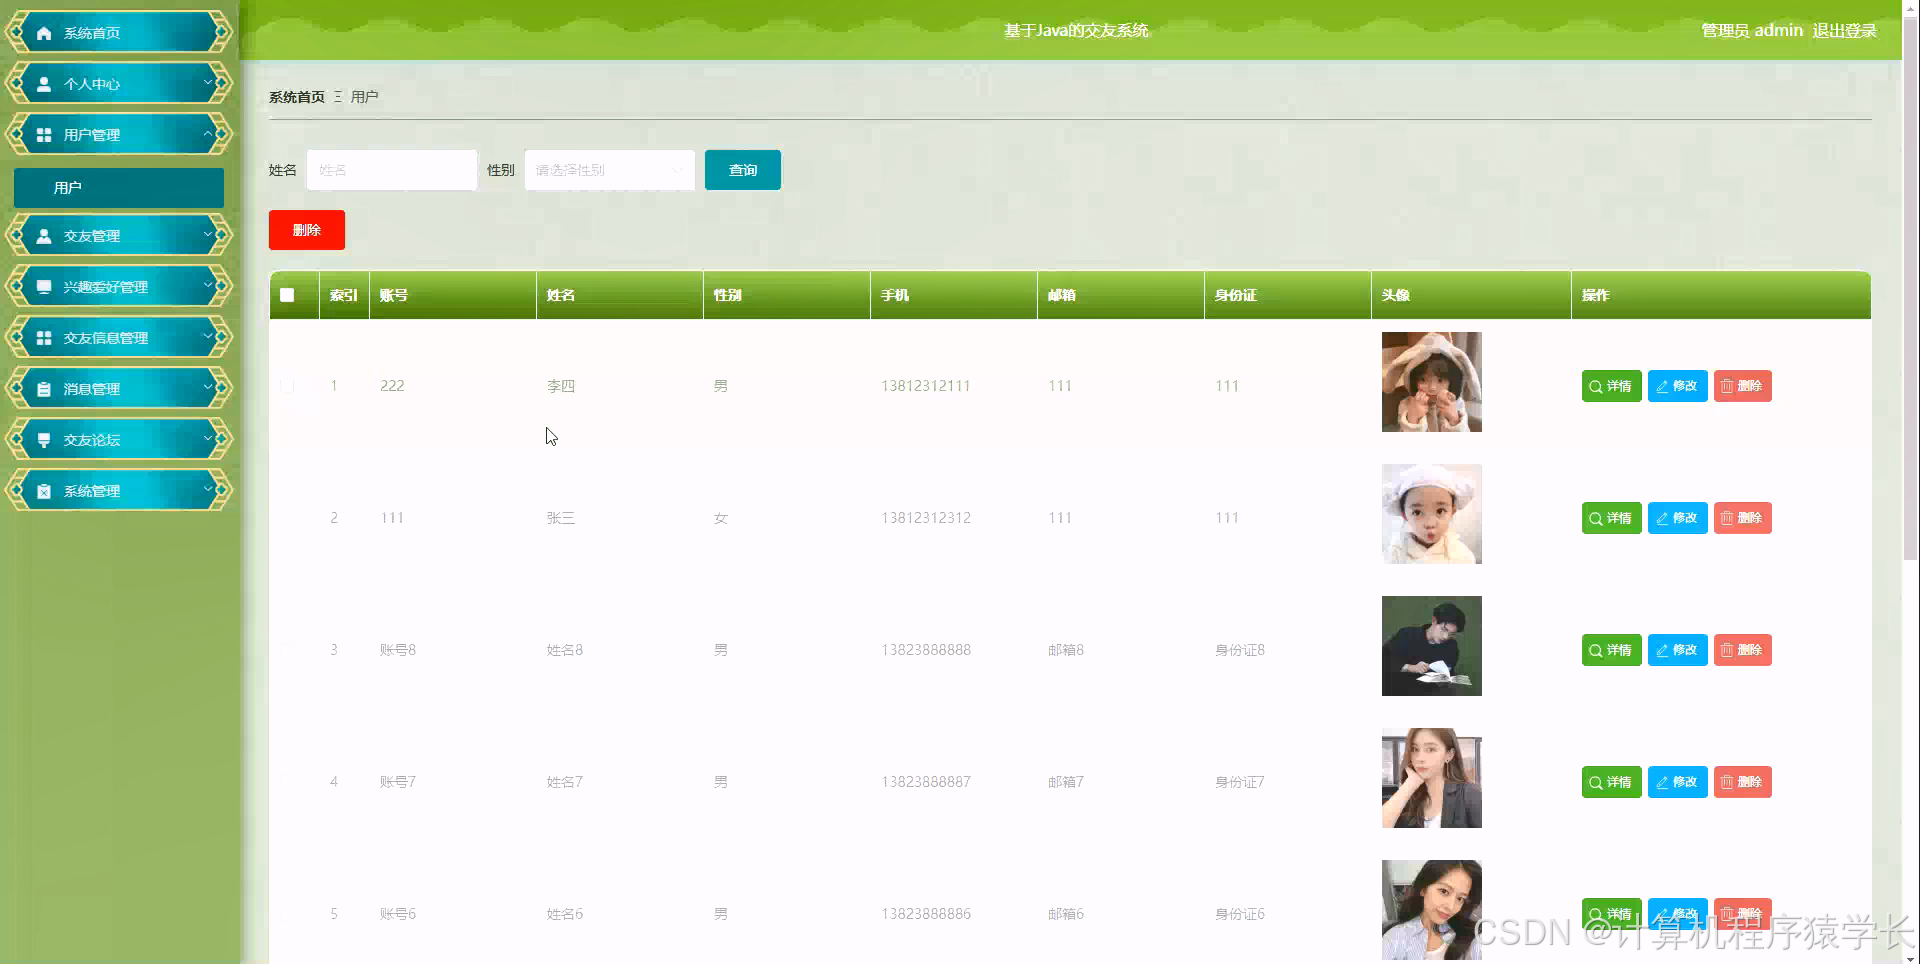Open 个人中心 sidebar menu
The width and height of the screenshot is (1920, 964).
119,84
